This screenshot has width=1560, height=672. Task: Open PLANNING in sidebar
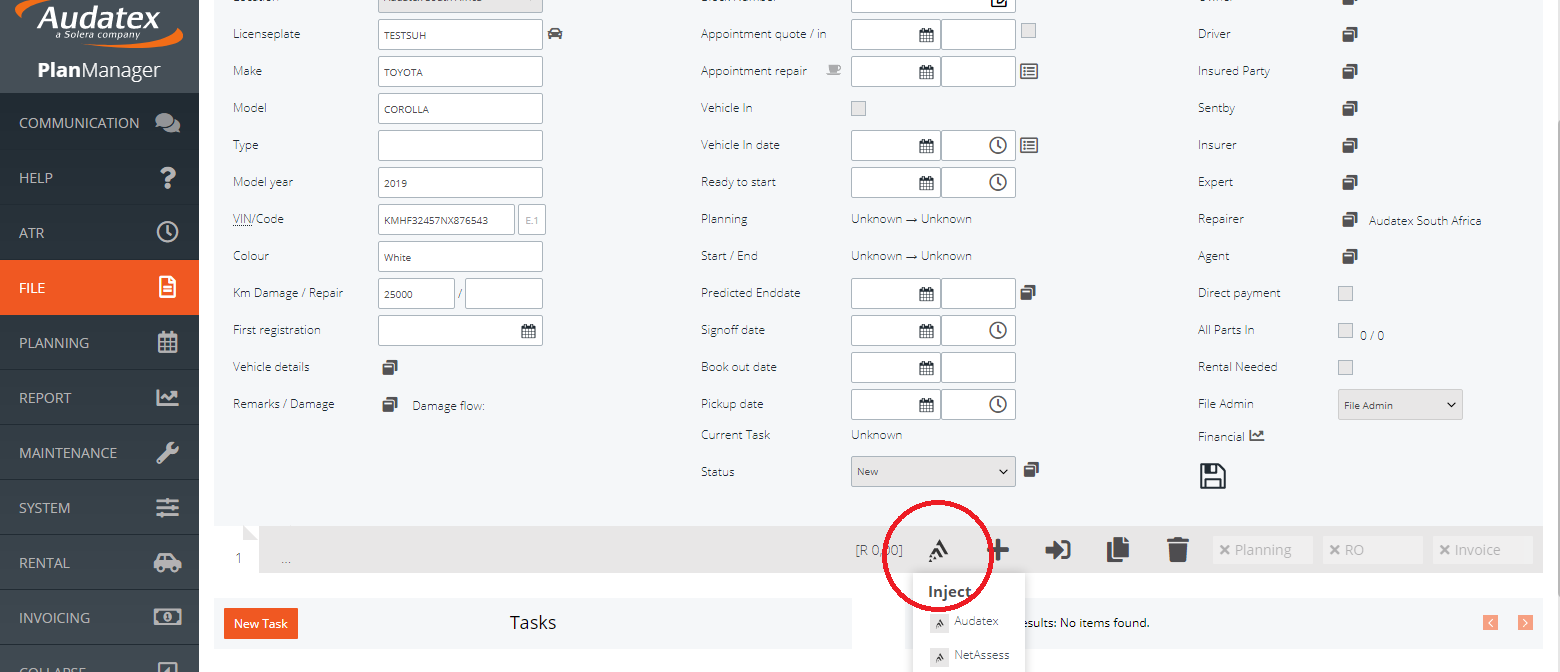(x=99, y=343)
